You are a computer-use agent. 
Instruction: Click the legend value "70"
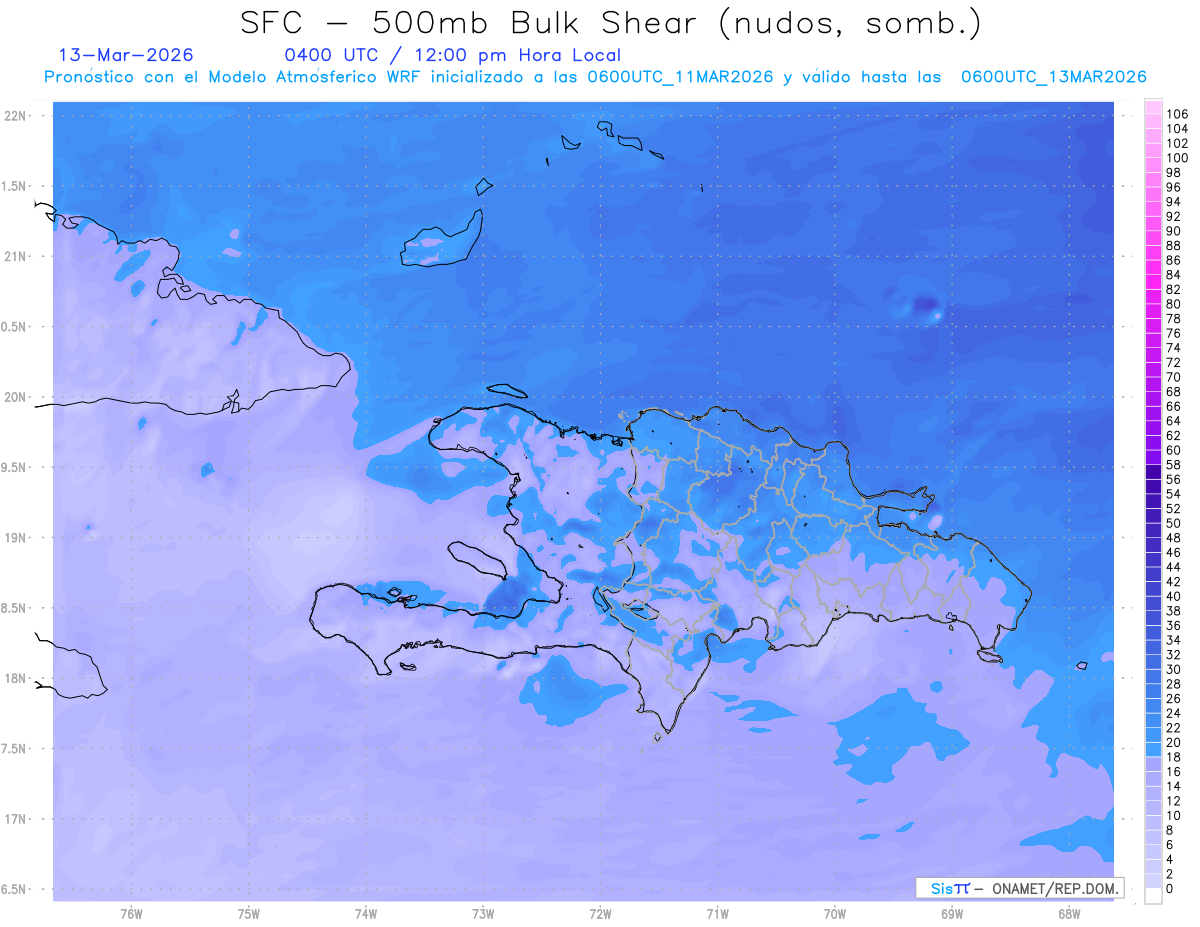(1174, 377)
